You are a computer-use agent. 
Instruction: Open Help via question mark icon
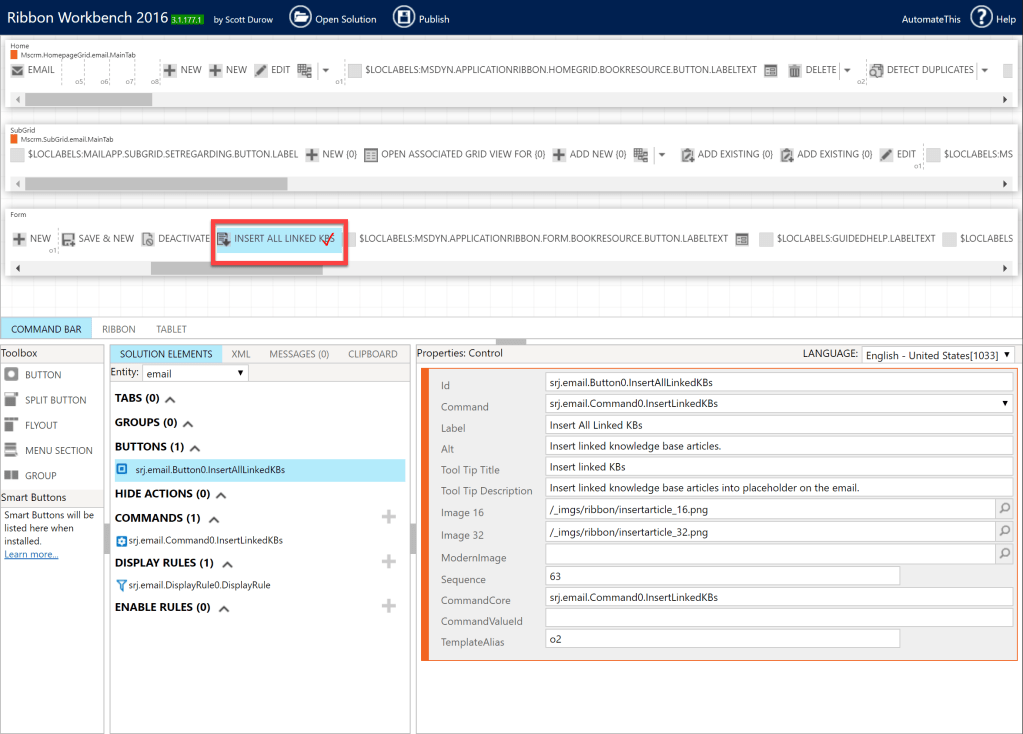(981, 17)
